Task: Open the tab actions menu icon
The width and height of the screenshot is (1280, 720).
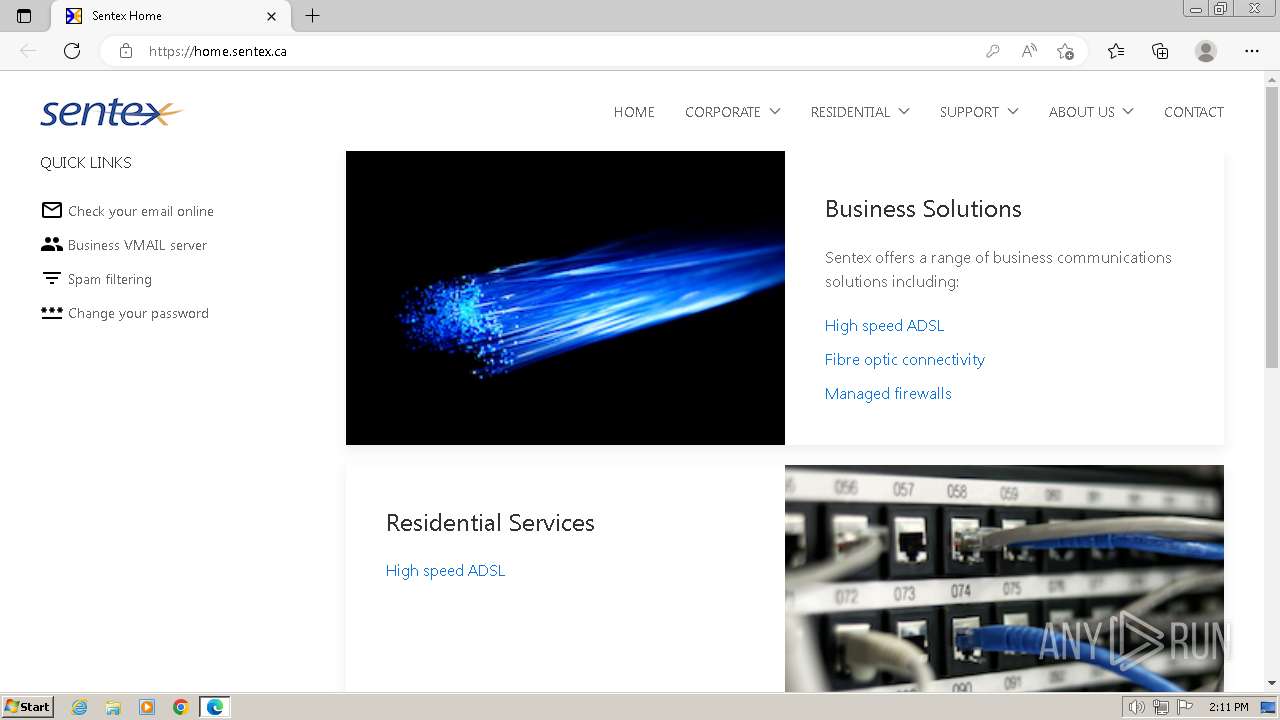Action: [24, 16]
